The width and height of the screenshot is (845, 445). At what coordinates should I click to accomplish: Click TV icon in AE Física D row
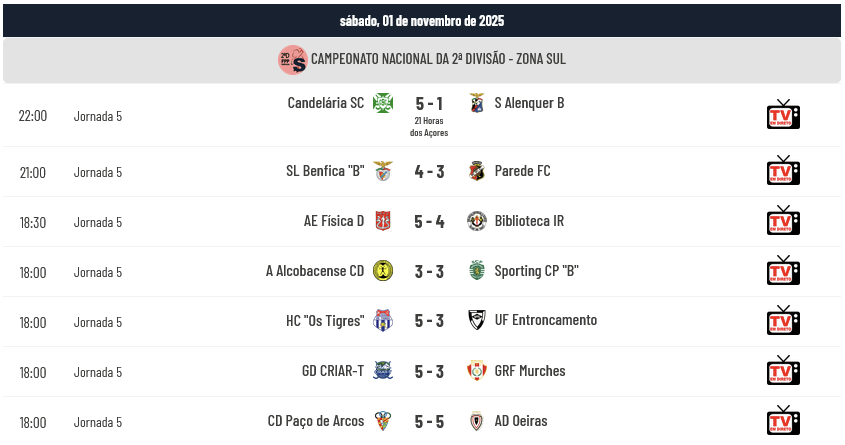tap(783, 221)
